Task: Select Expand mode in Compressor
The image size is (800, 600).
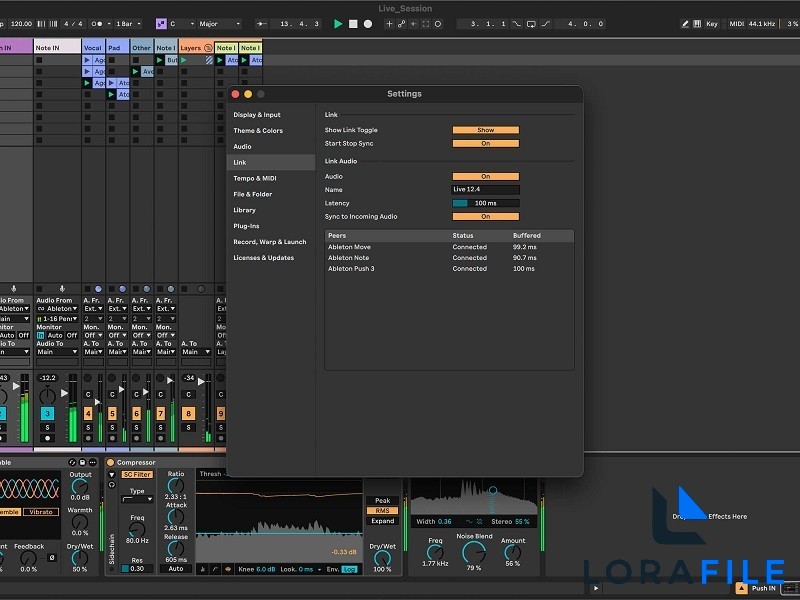Action: pos(383,521)
